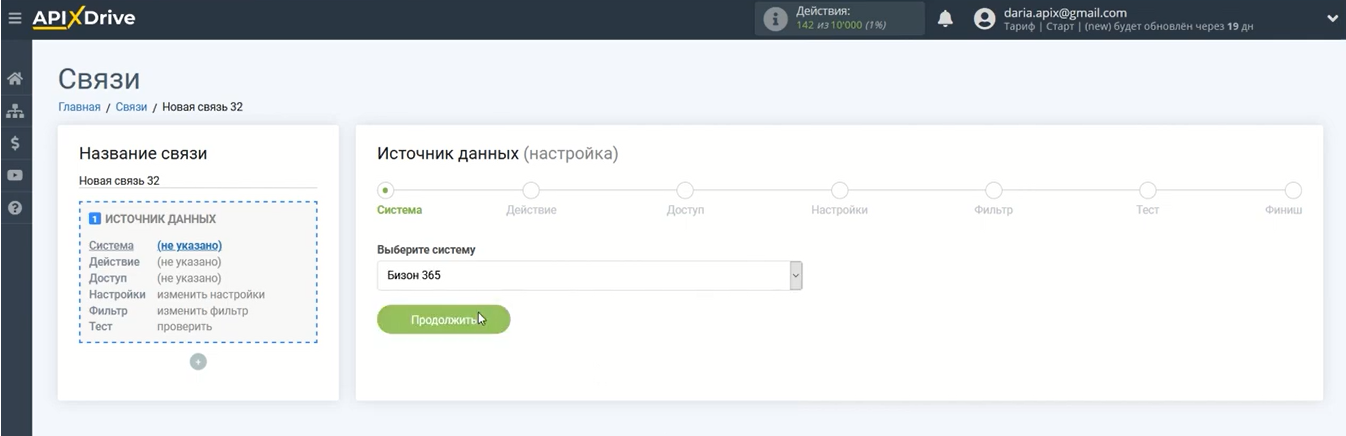Open the notifications bell icon
The image size is (1346, 436).
pos(945,19)
